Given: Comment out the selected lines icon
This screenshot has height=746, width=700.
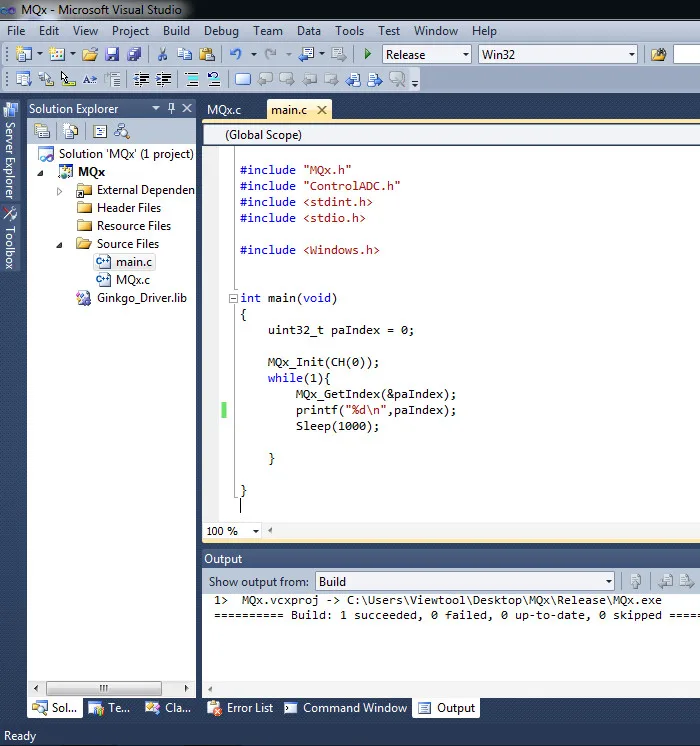Looking at the screenshot, I should [x=191, y=79].
